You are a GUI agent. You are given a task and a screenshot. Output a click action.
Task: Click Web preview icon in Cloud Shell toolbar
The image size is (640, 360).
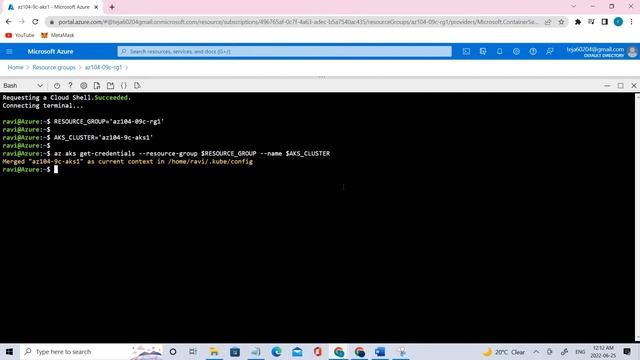(137, 86)
